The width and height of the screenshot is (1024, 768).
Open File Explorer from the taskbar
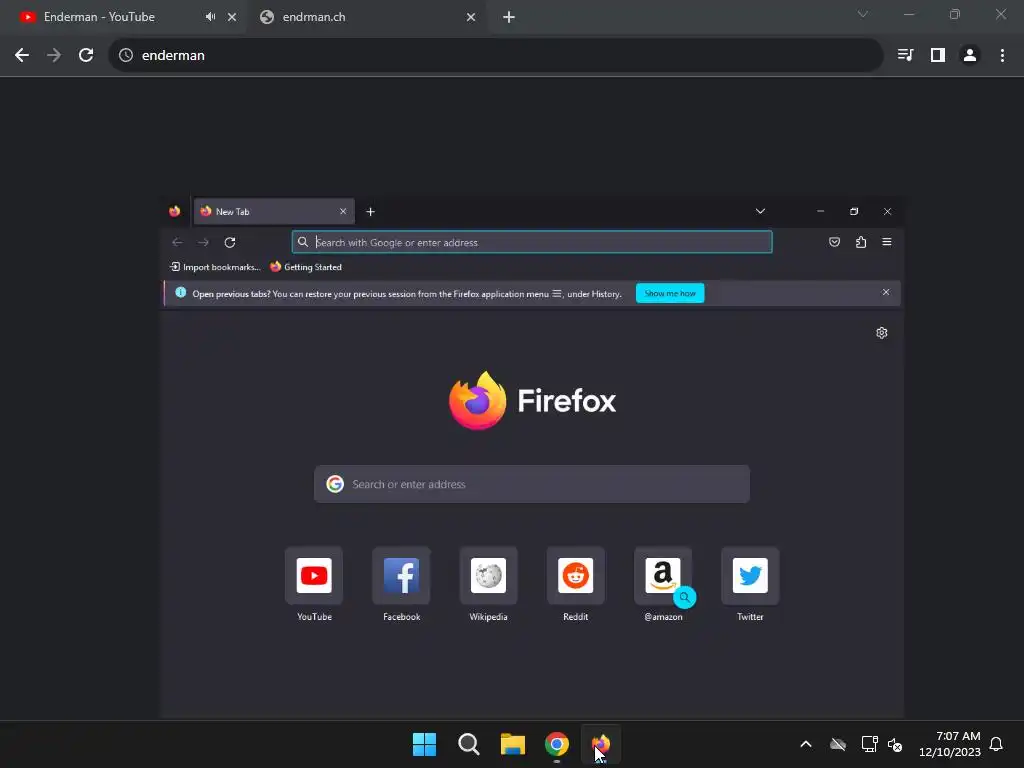pyautogui.click(x=513, y=744)
